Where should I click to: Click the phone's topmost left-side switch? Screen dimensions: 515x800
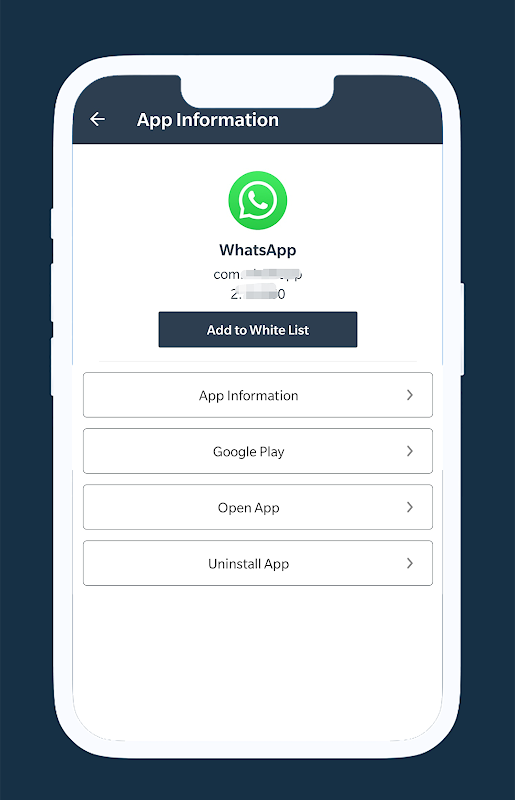(52, 223)
